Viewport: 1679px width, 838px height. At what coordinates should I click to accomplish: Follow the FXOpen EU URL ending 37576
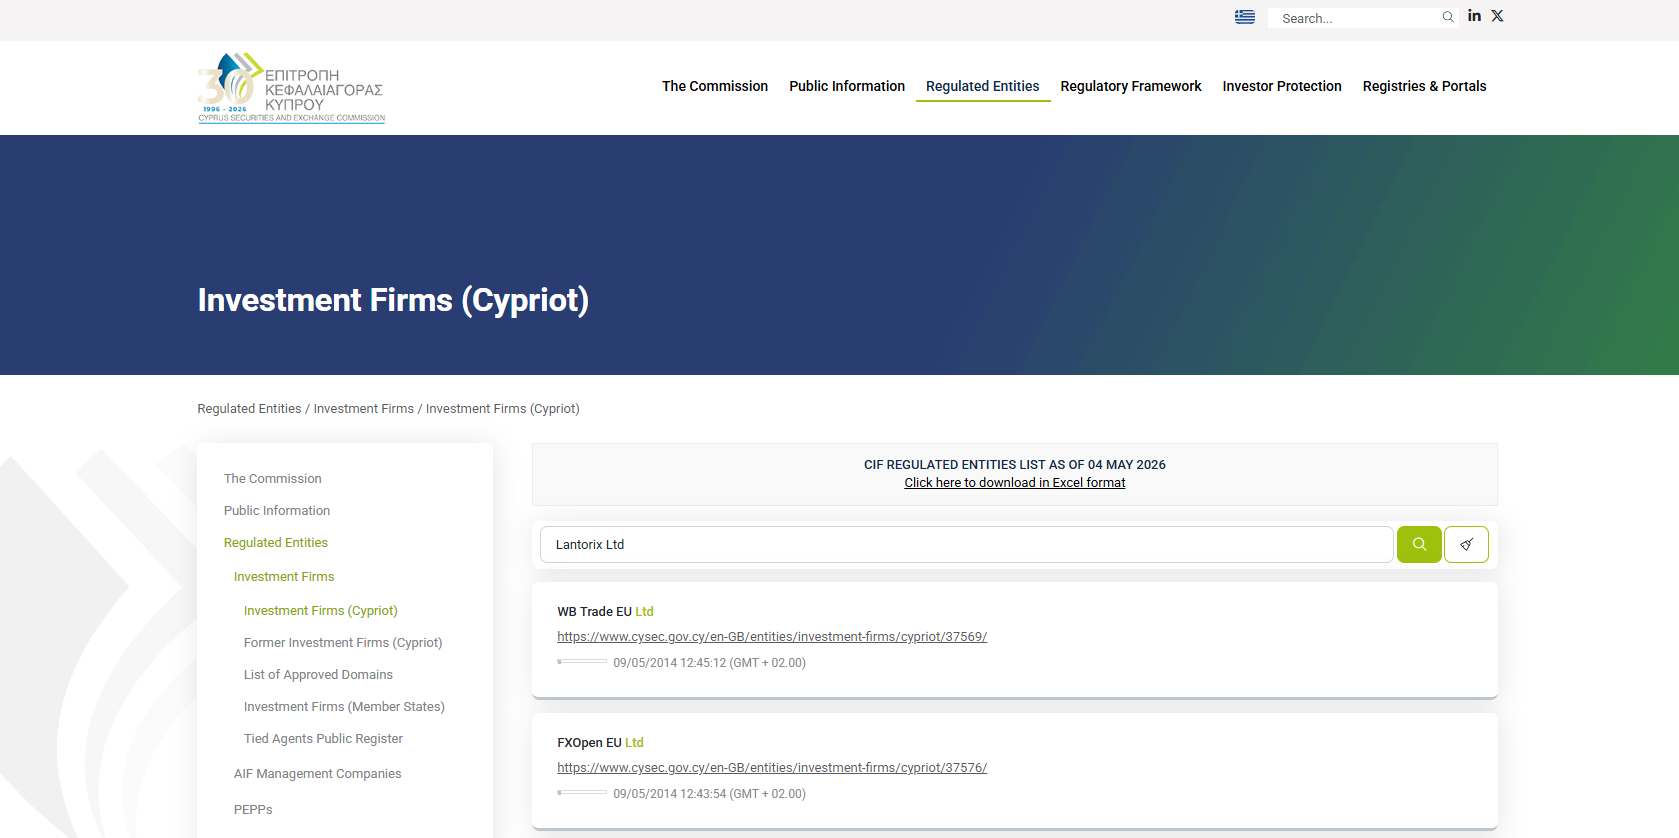pyautogui.click(x=772, y=768)
